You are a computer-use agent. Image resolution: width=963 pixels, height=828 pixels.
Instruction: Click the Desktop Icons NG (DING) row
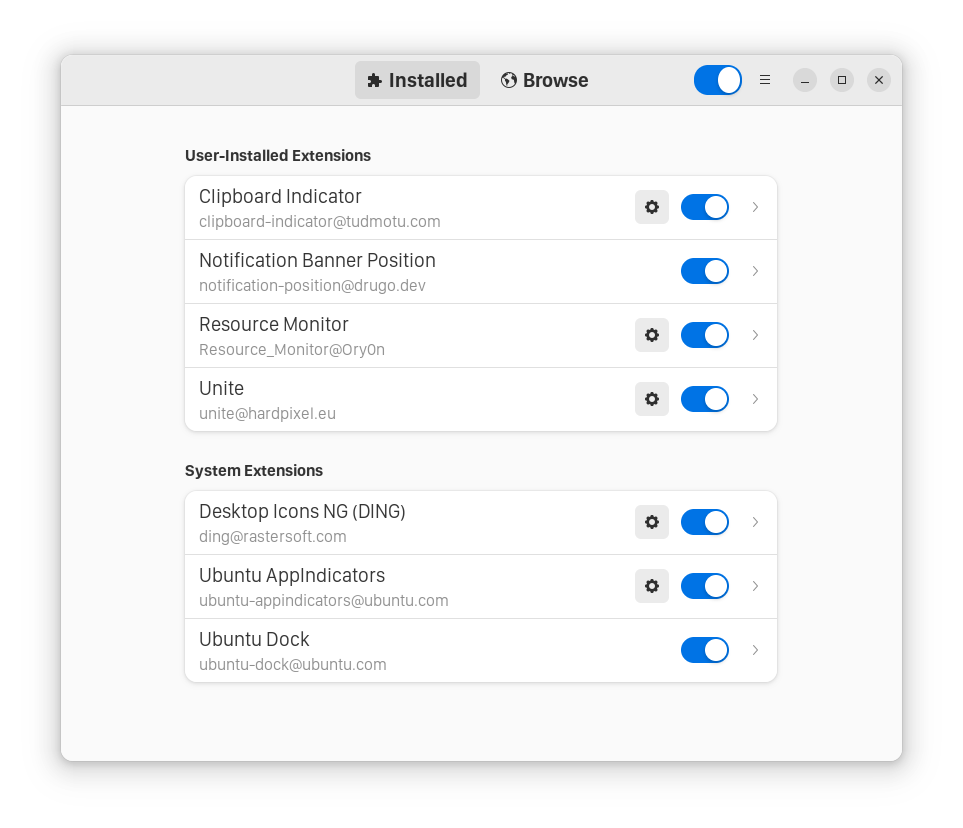click(400, 522)
